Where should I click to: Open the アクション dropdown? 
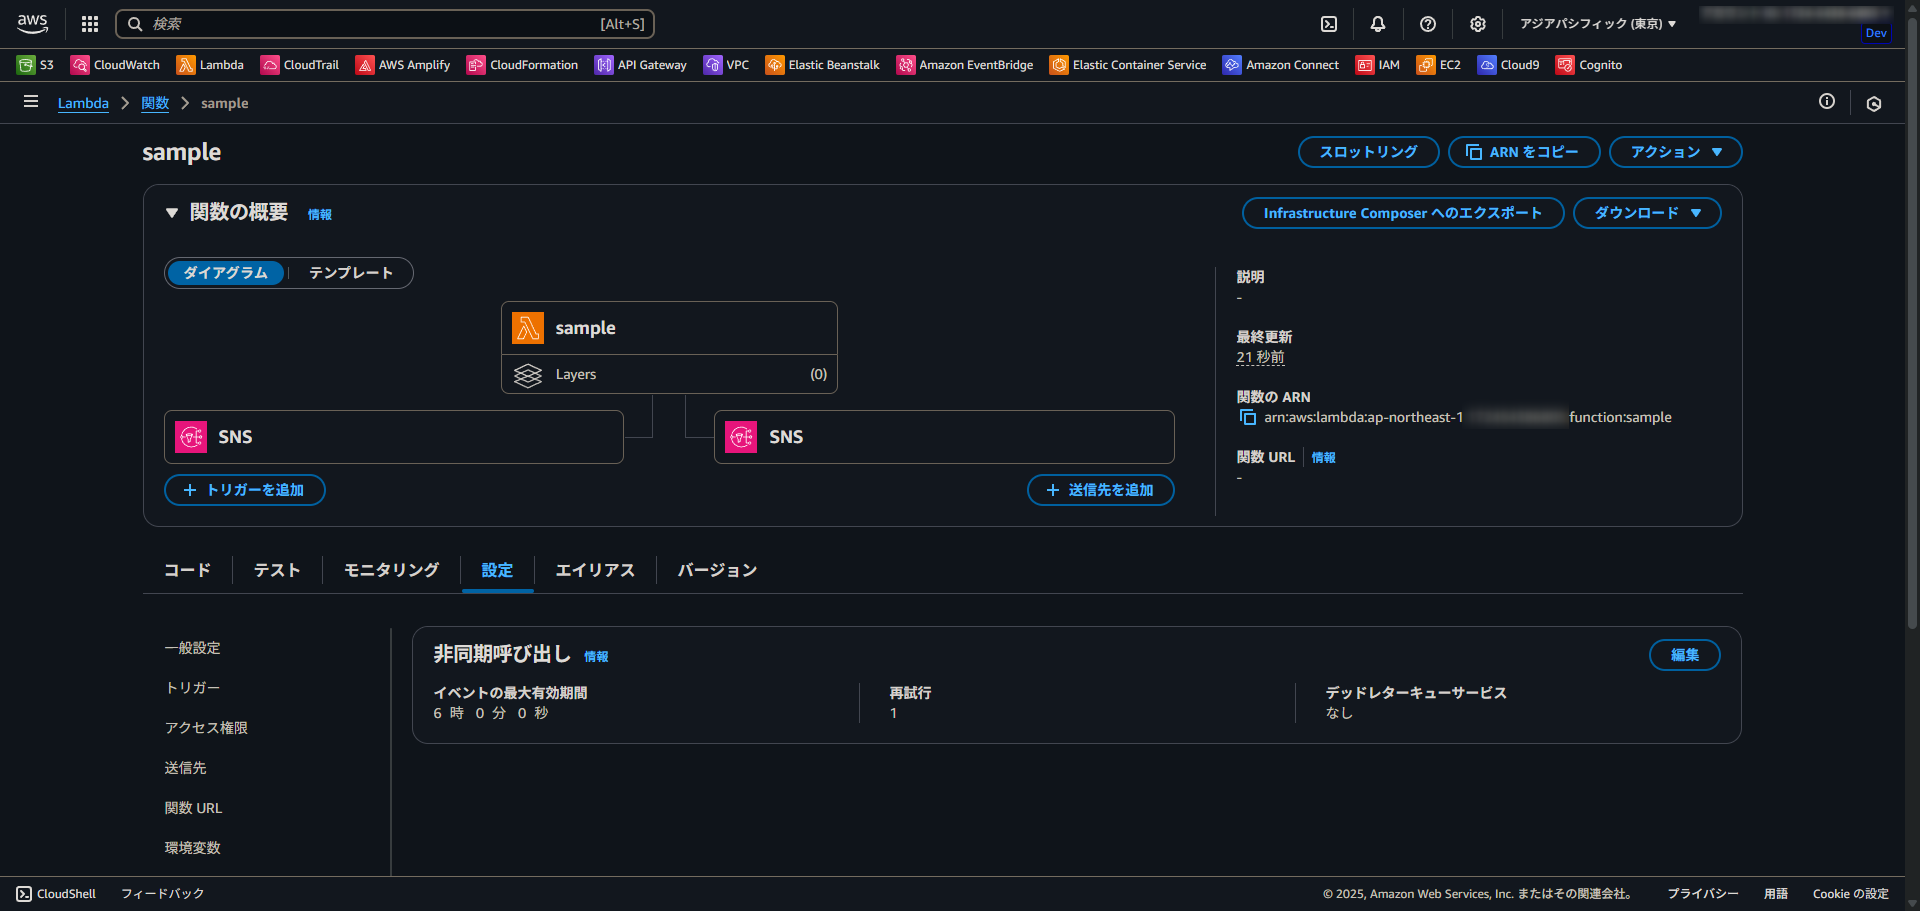(x=1676, y=152)
